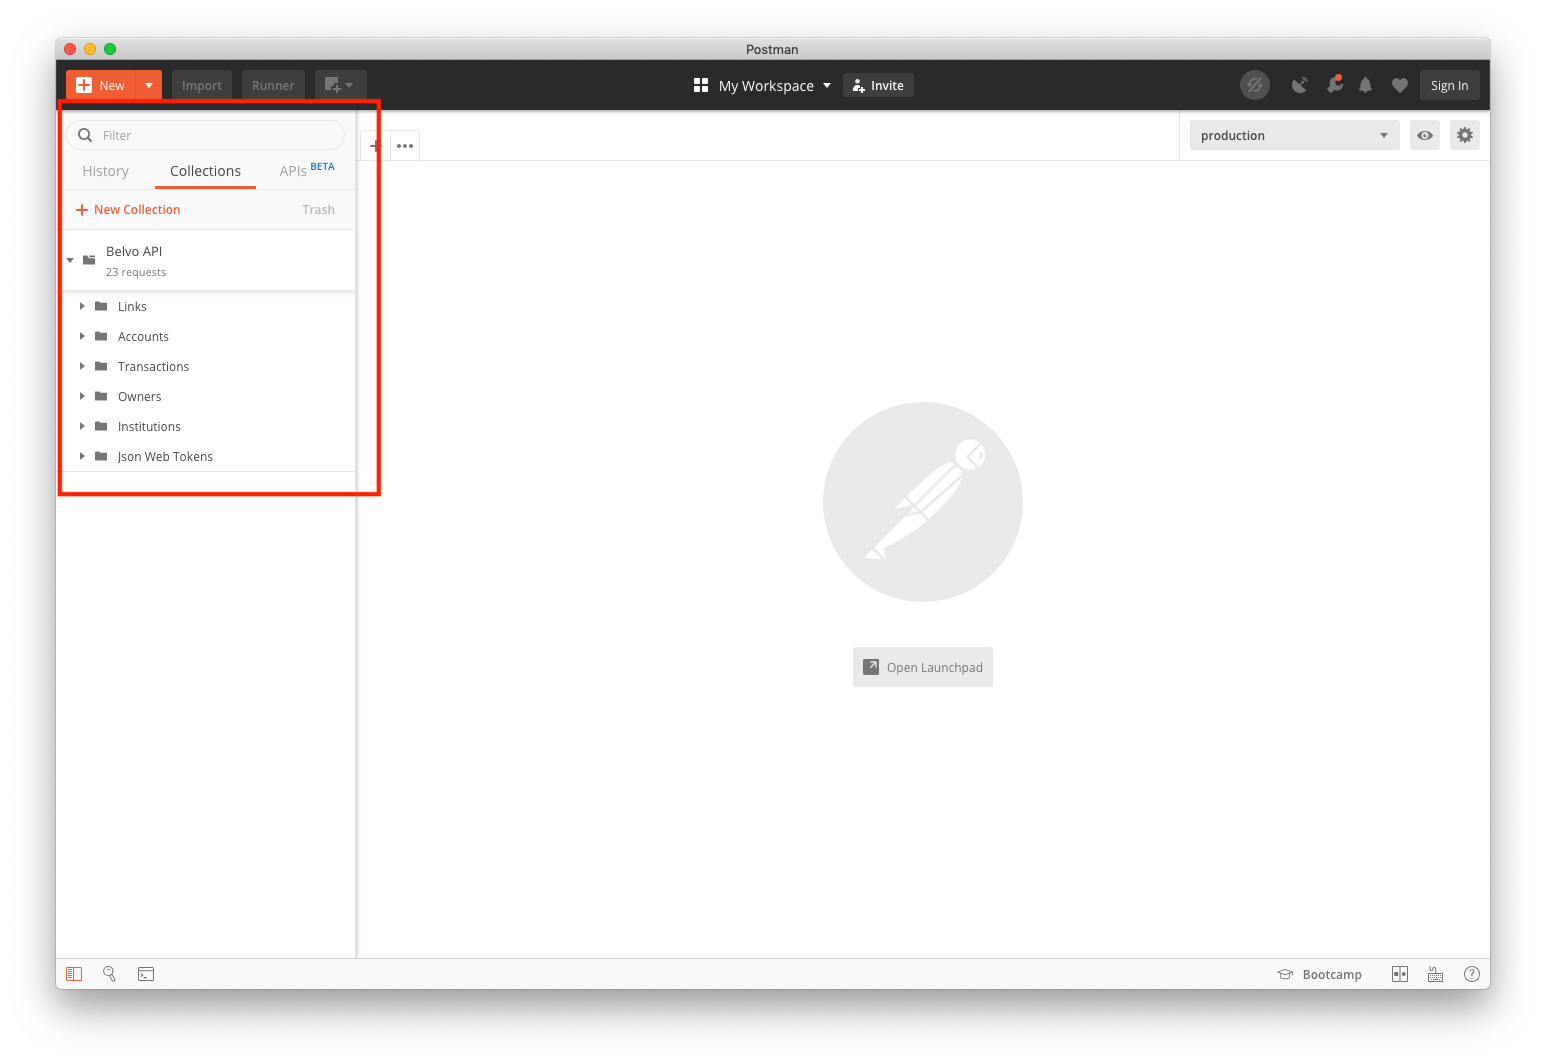
Task: Collapse the Belvo API collection arrow
Action: 70,260
